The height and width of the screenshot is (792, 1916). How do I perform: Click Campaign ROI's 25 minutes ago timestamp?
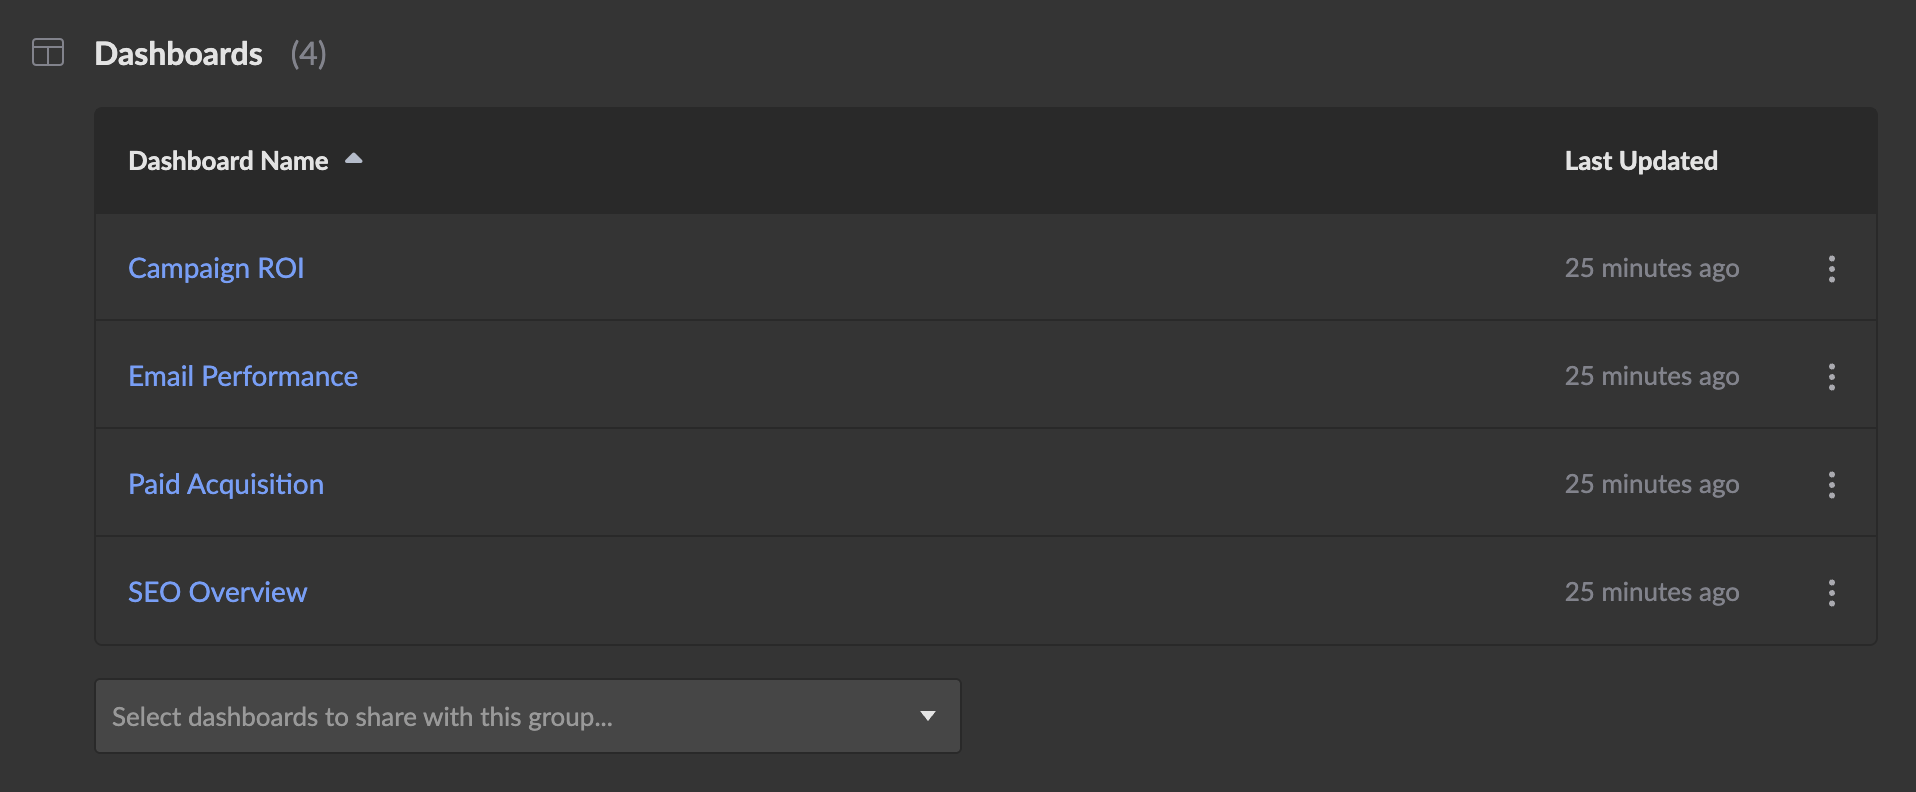[x=1651, y=268]
